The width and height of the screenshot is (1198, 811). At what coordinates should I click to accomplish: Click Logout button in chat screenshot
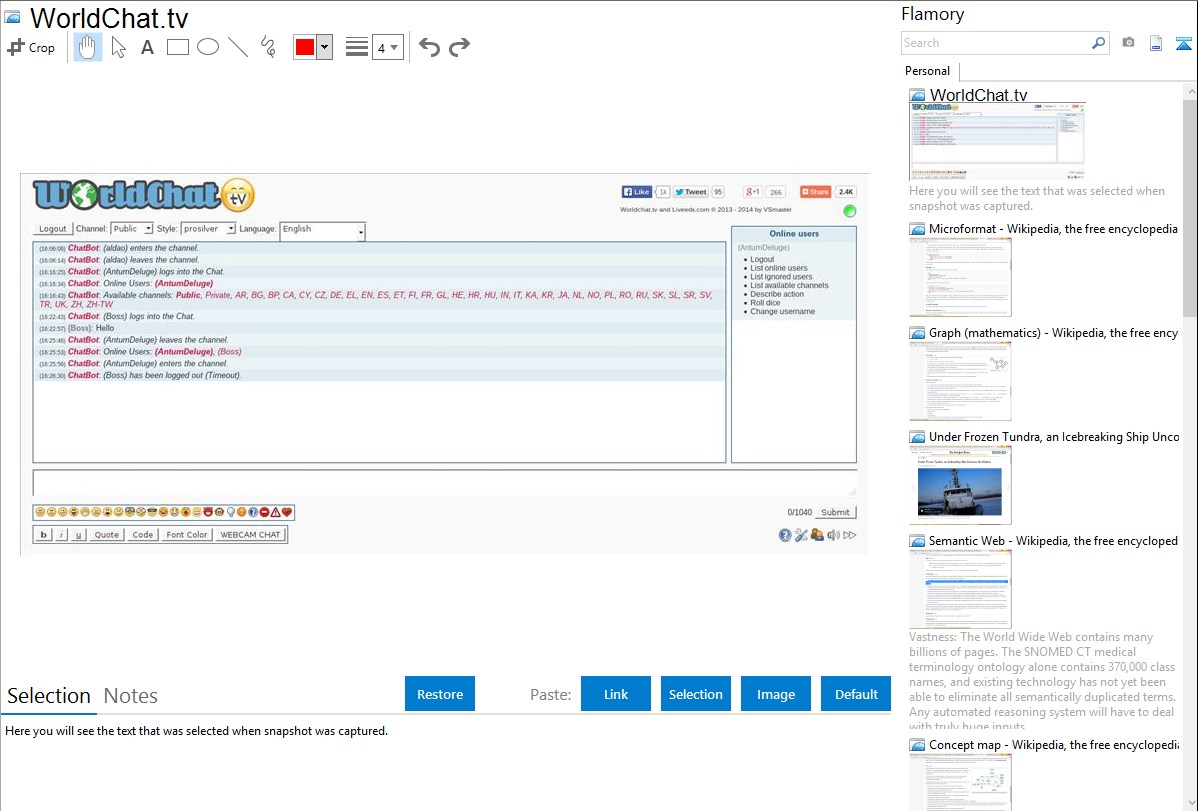(x=53, y=229)
